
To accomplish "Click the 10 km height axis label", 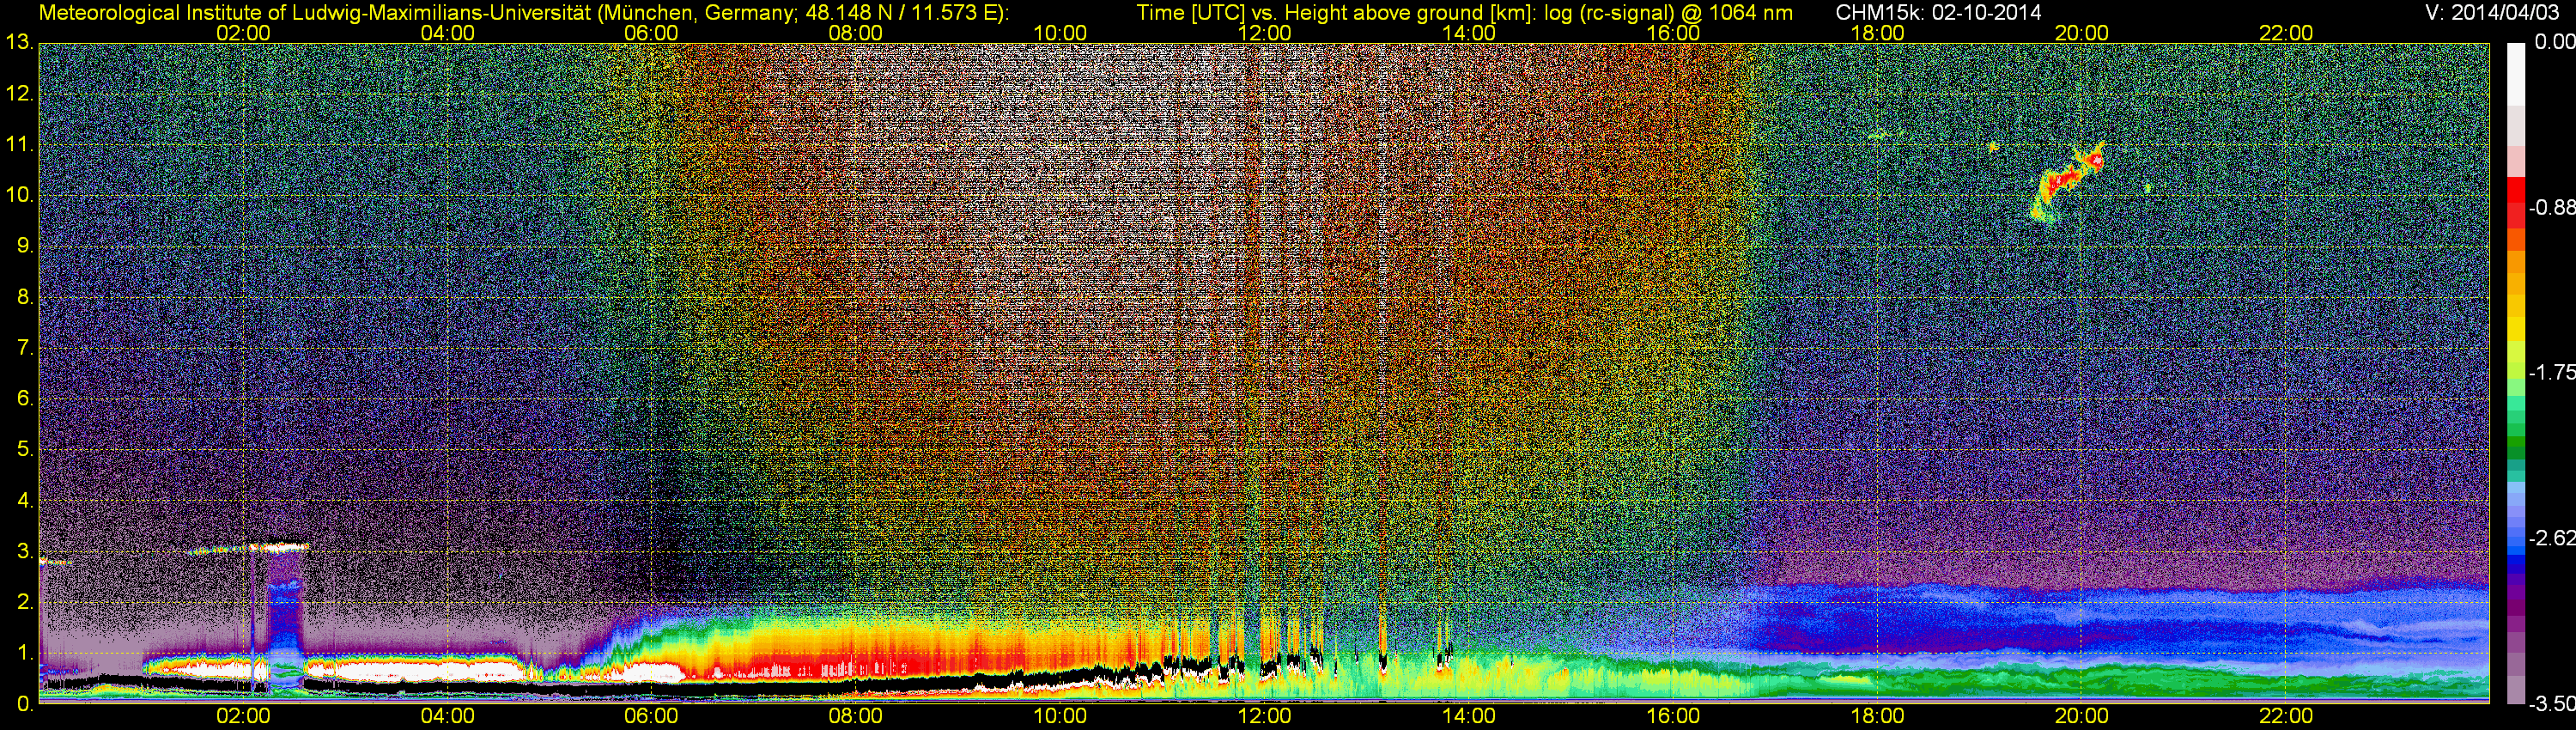I will coord(19,195).
